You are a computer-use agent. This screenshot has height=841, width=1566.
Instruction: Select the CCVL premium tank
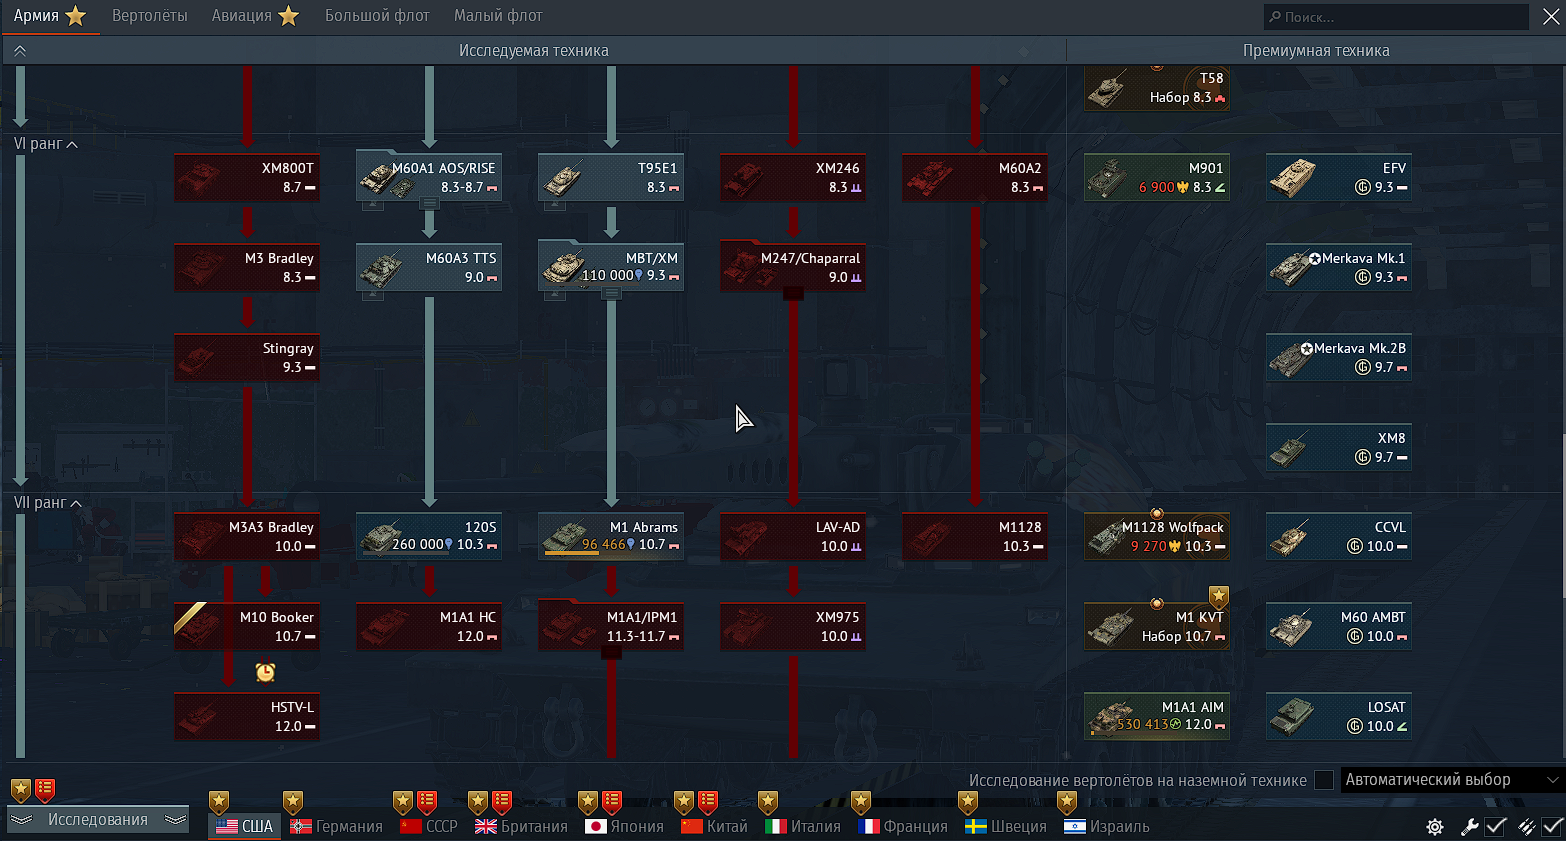[x=1339, y=536]
